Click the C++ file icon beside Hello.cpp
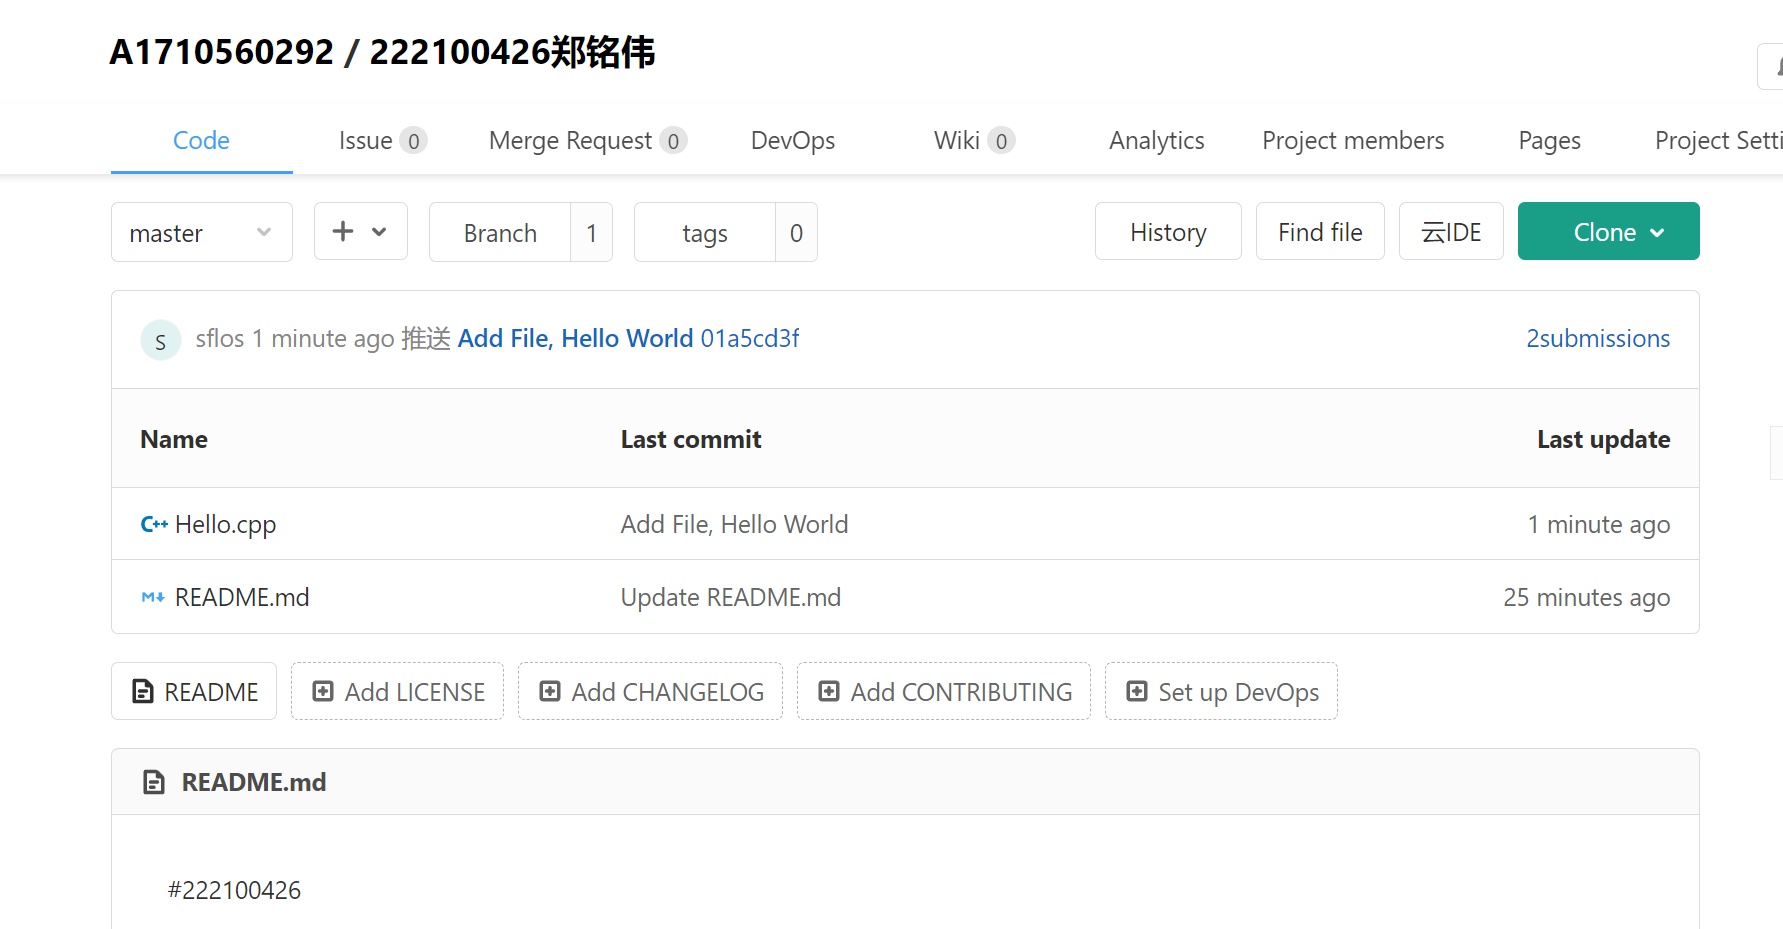Viewport: 1783px width, 929px height. [154, 524]
